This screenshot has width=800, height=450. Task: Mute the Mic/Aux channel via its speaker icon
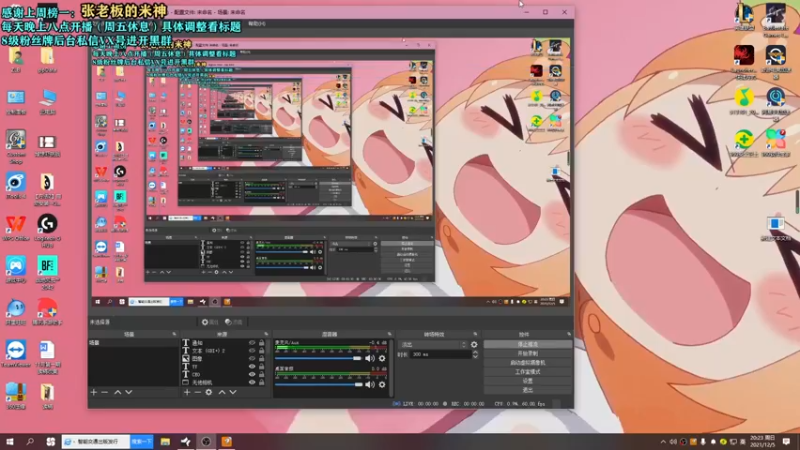point(370,358)
